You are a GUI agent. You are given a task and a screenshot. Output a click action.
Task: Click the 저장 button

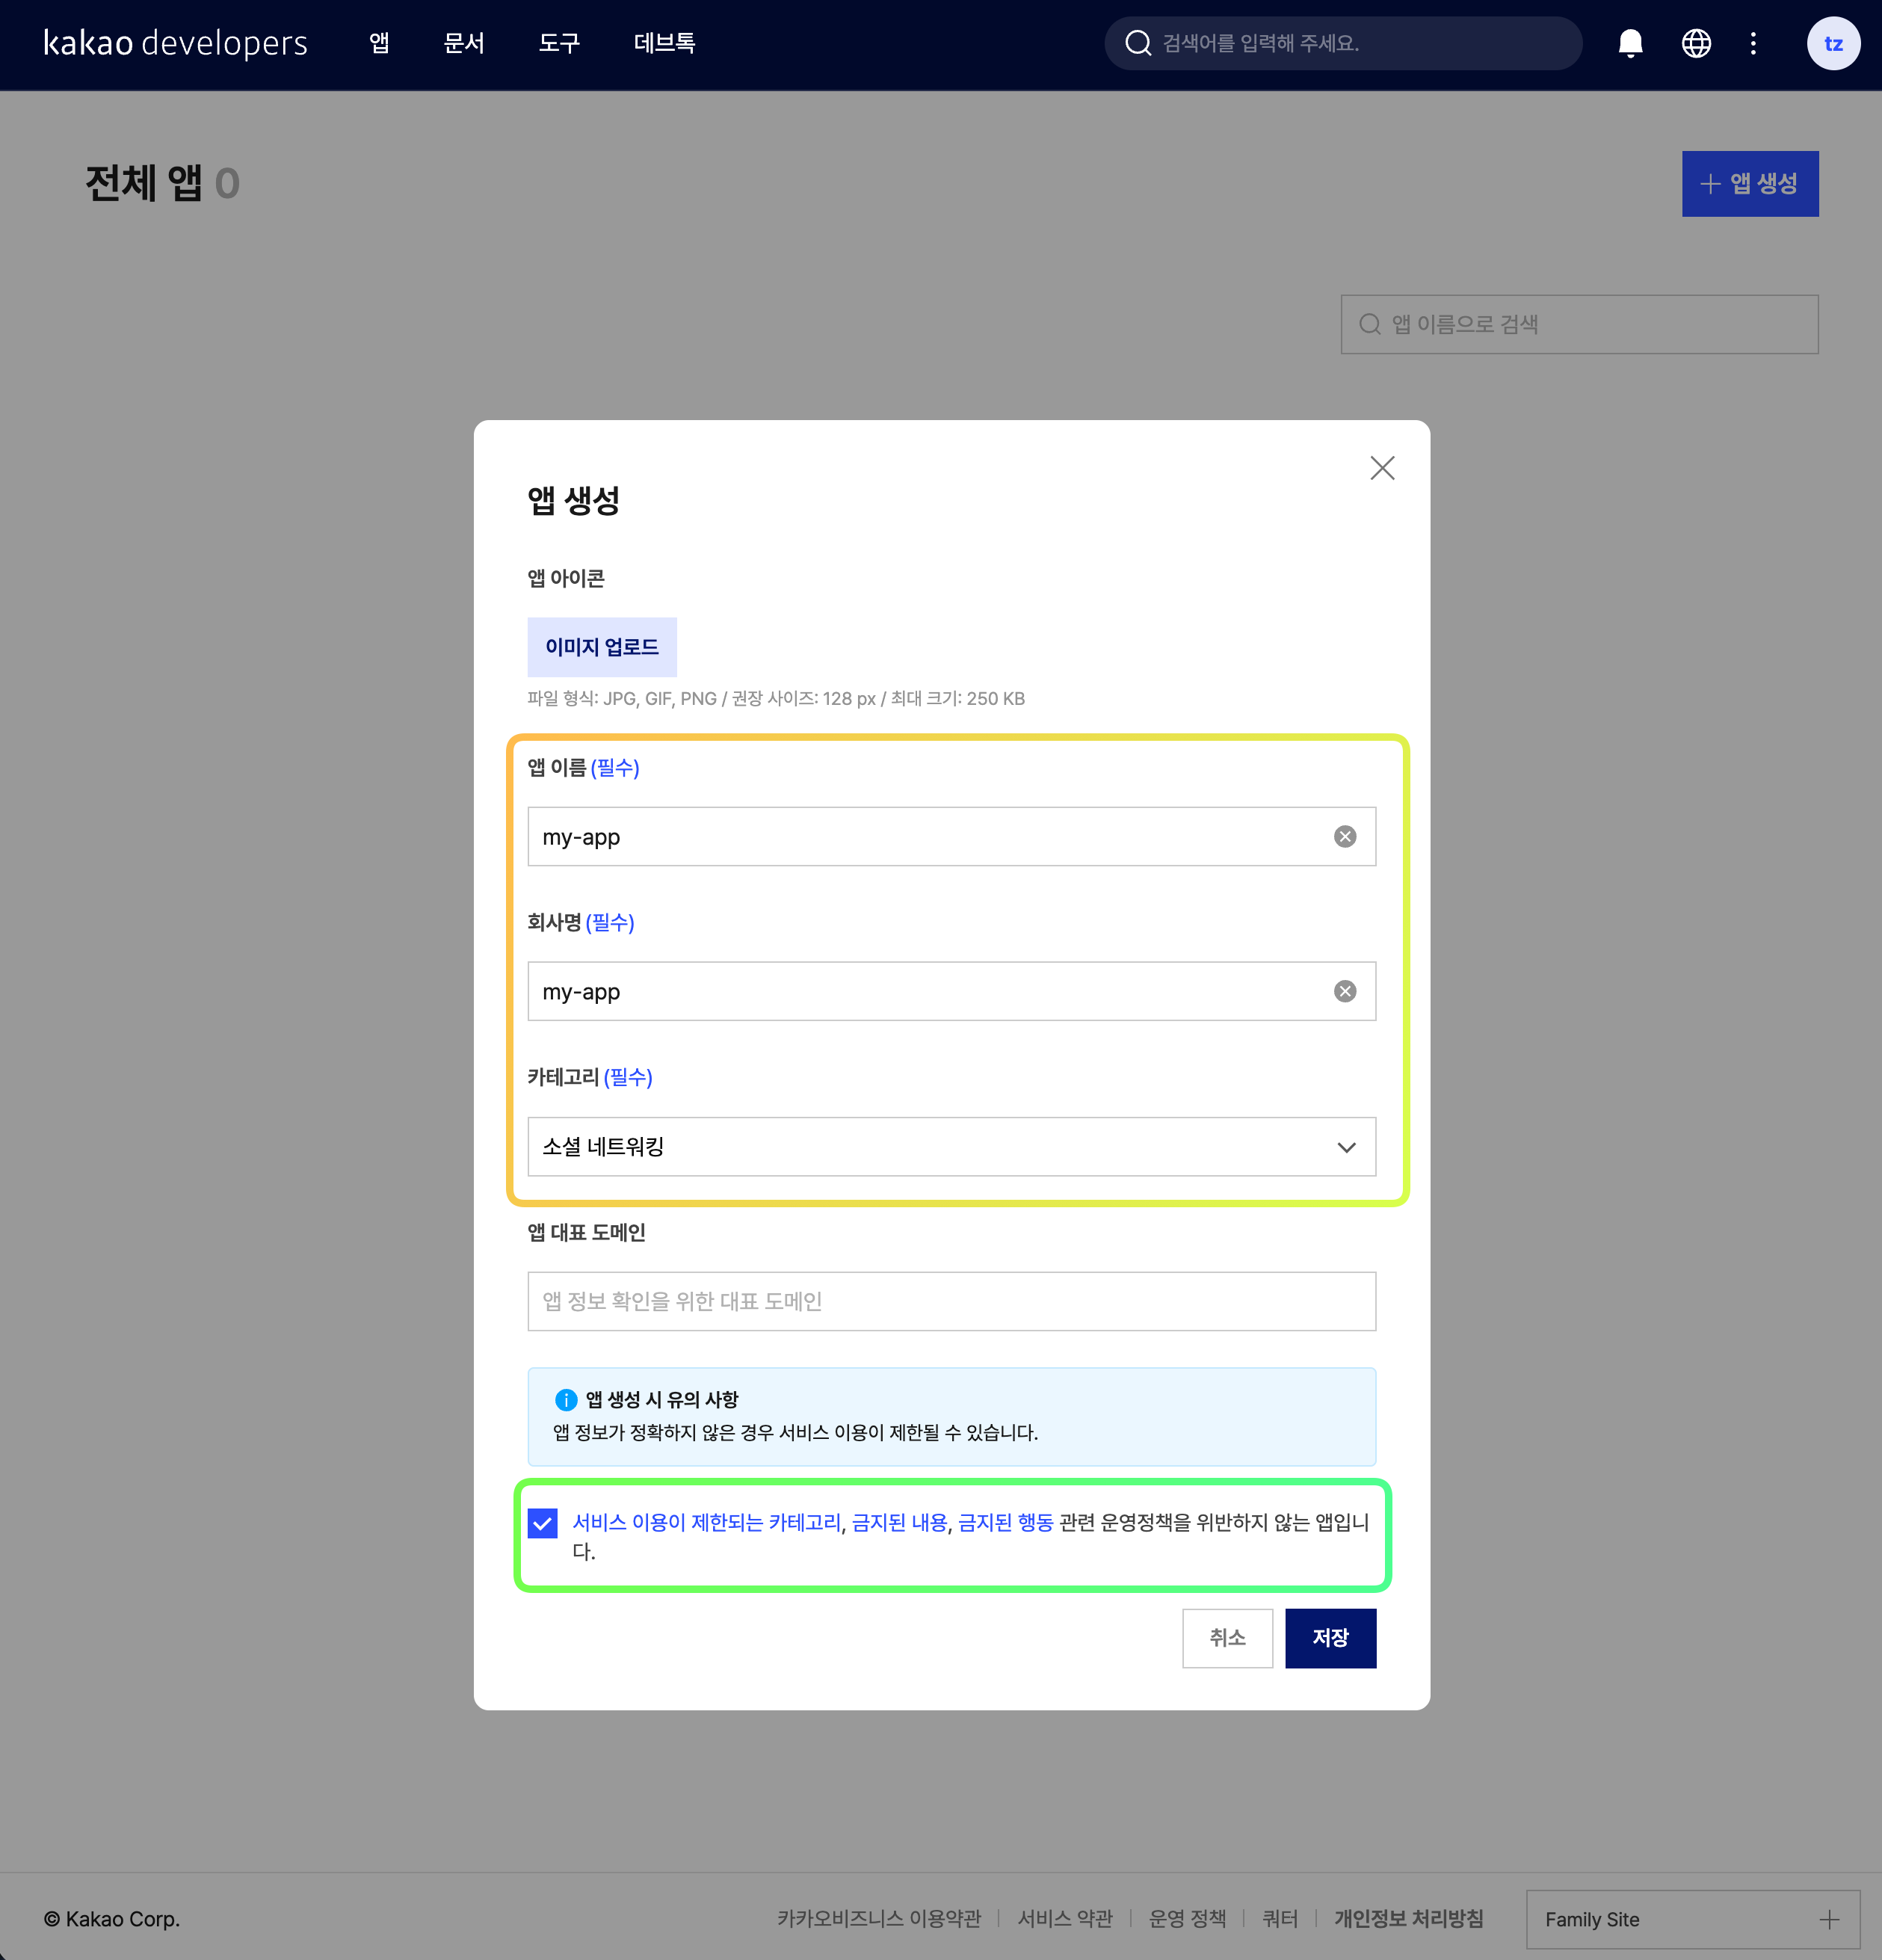[1330, 1638]
